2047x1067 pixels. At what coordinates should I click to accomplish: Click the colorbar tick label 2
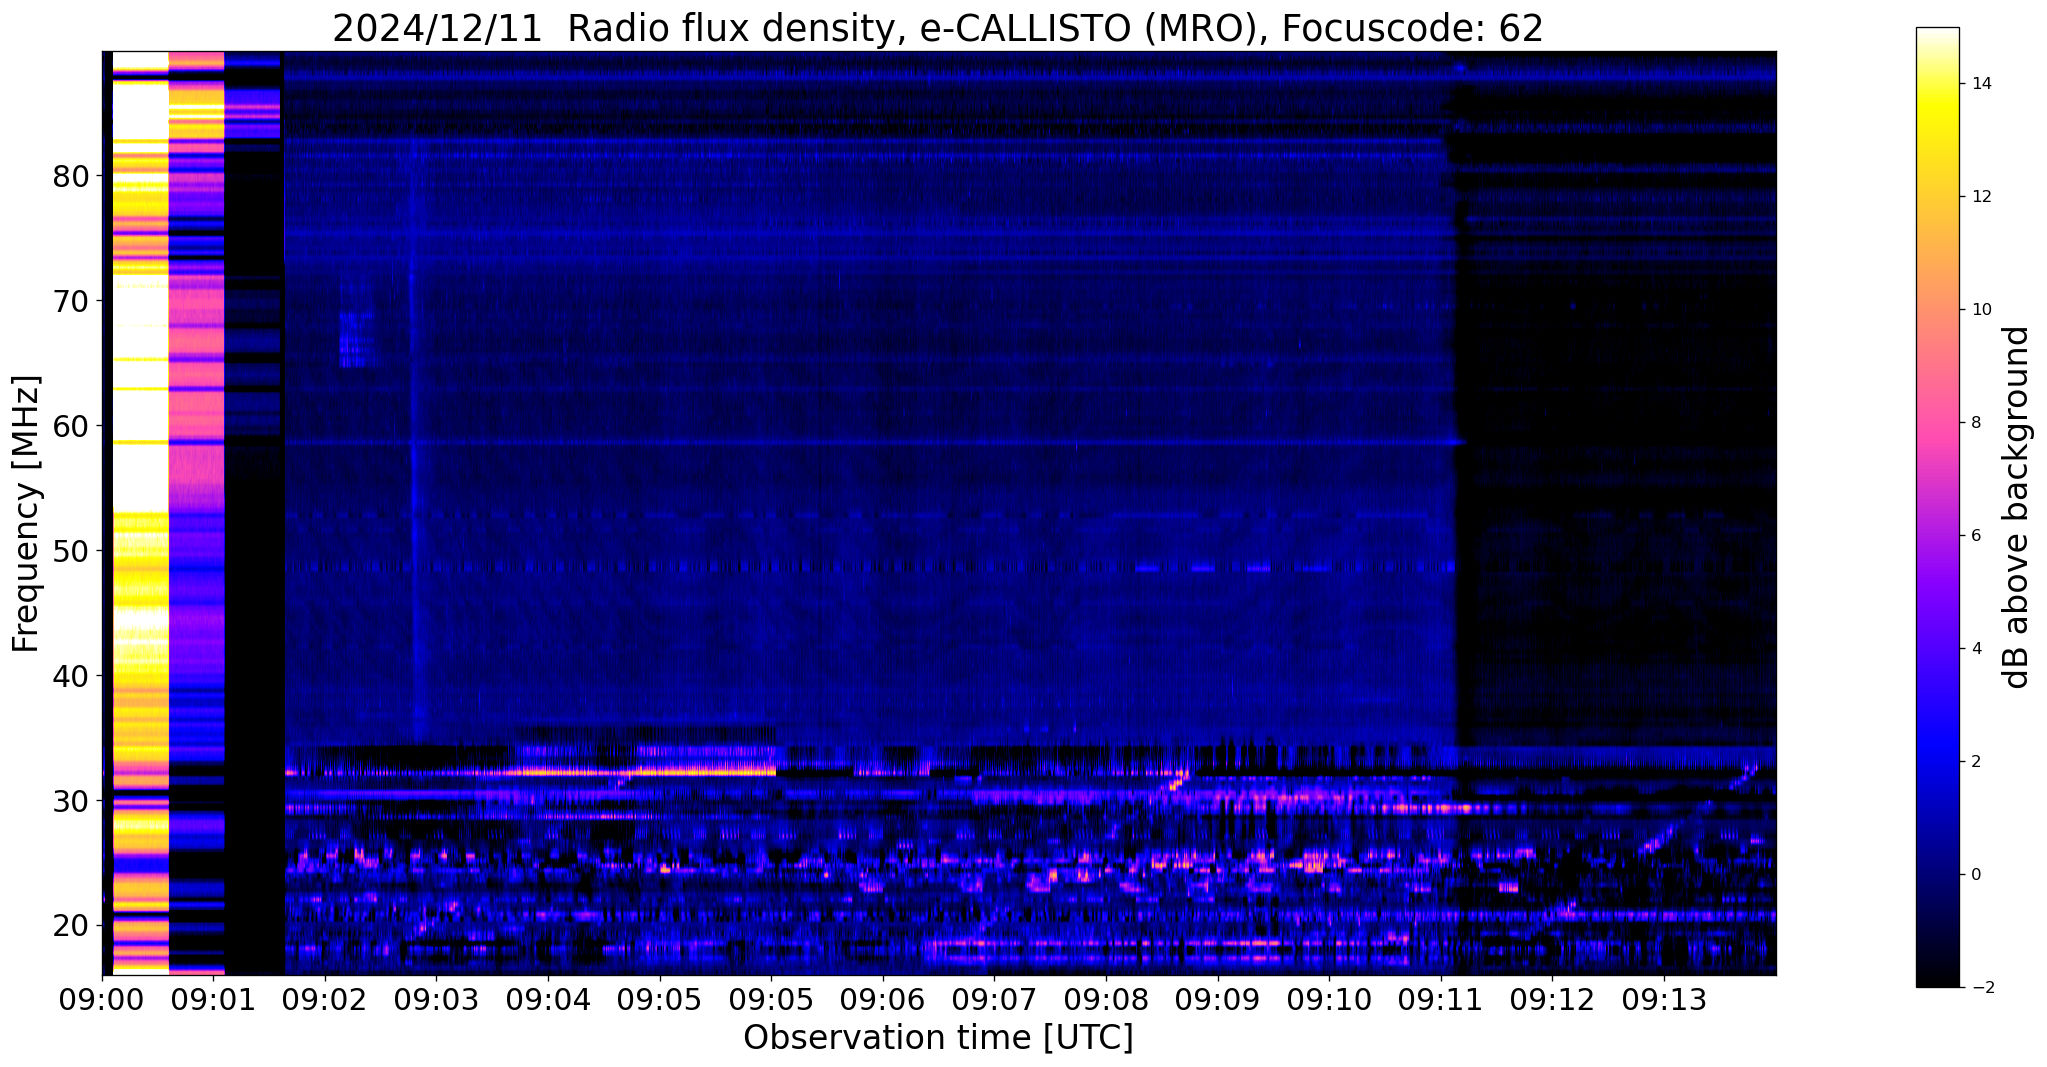coord(1975,762)
